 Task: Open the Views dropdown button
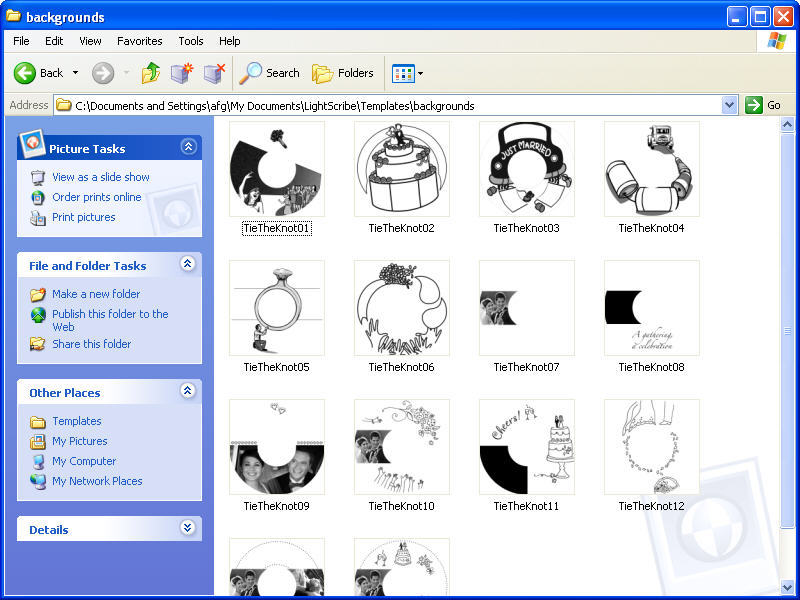[x=407, y=73]
